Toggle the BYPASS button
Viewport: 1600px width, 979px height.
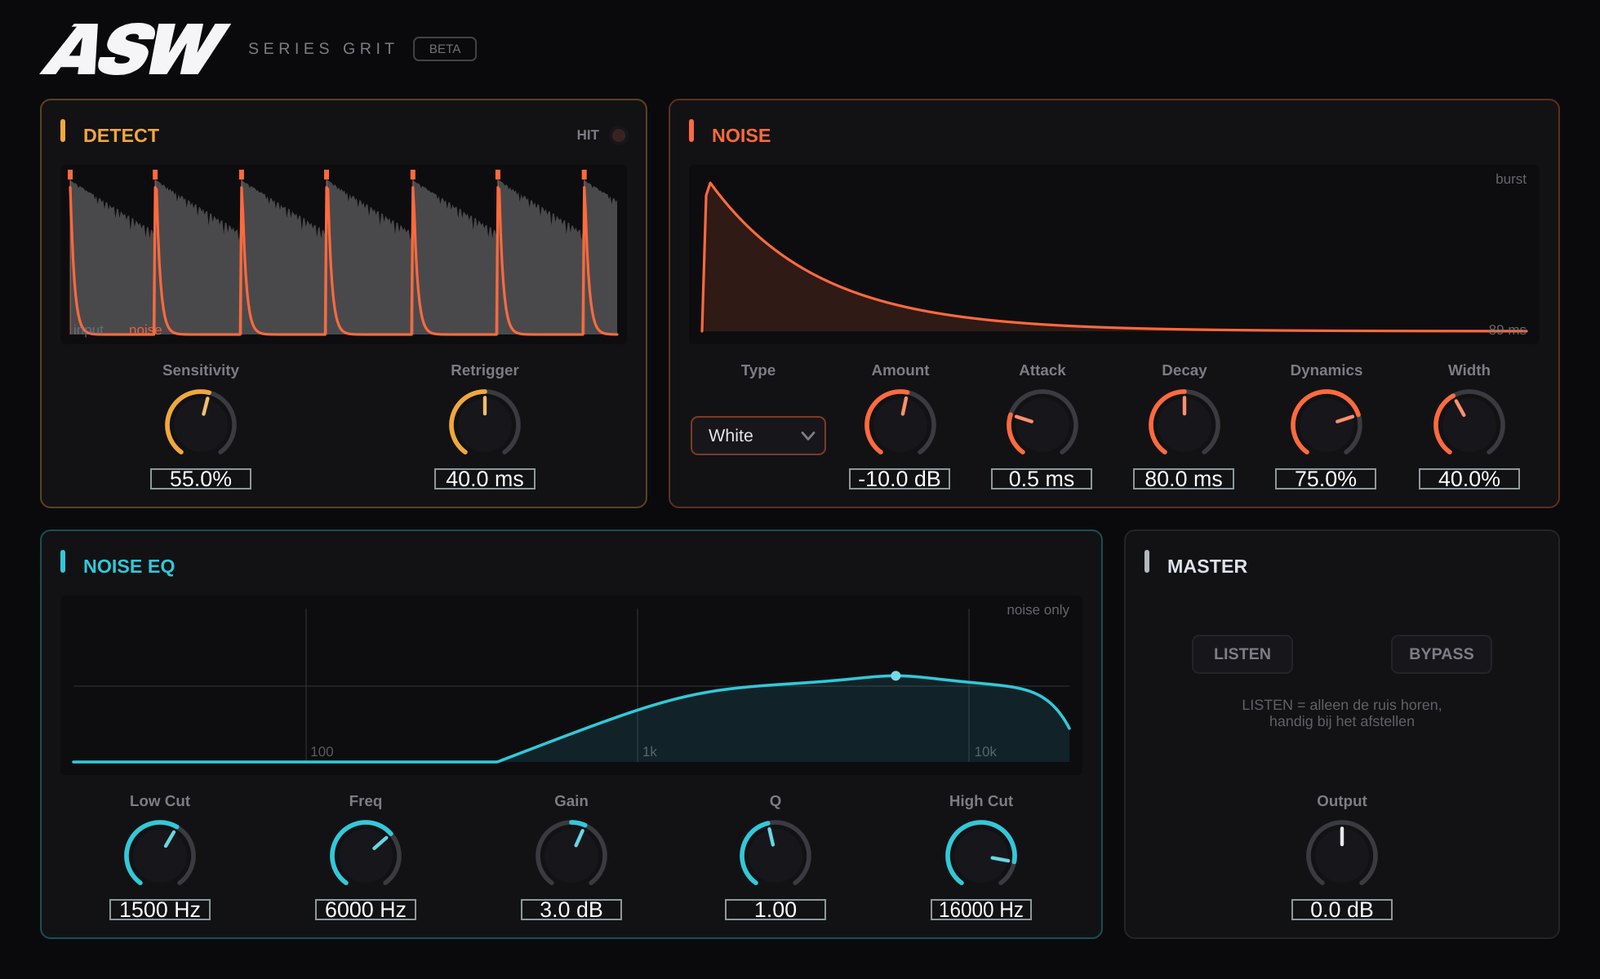pyautogui.click(x=1441, y=654)
